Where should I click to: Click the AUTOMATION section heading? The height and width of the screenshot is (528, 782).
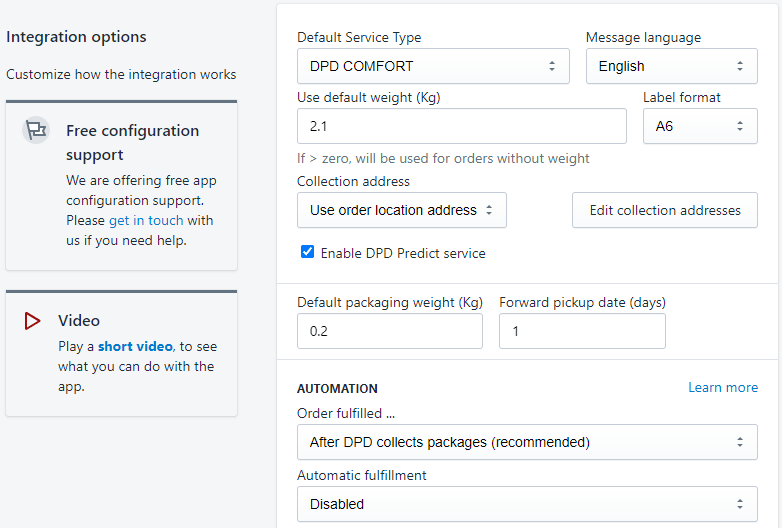tap(337, 388)
